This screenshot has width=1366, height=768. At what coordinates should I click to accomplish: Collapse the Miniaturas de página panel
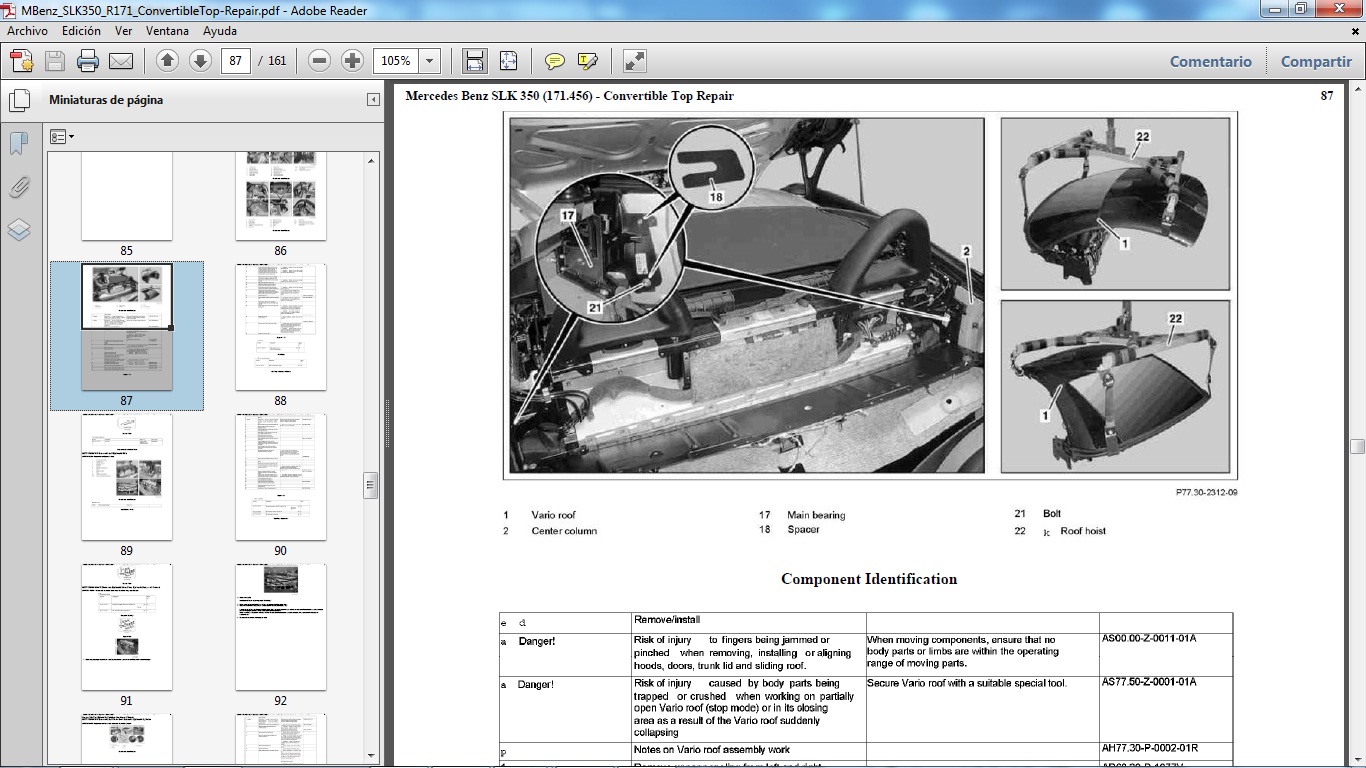[375, 100]
